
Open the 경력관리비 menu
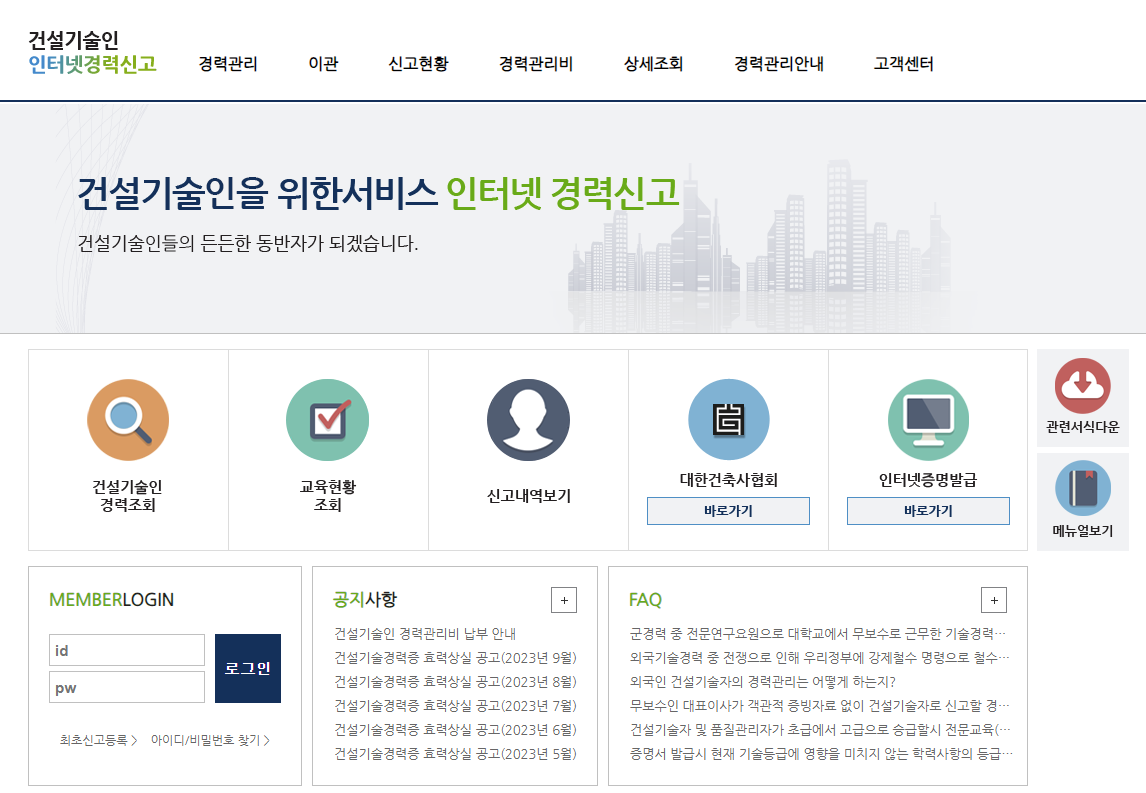(536, 64)
